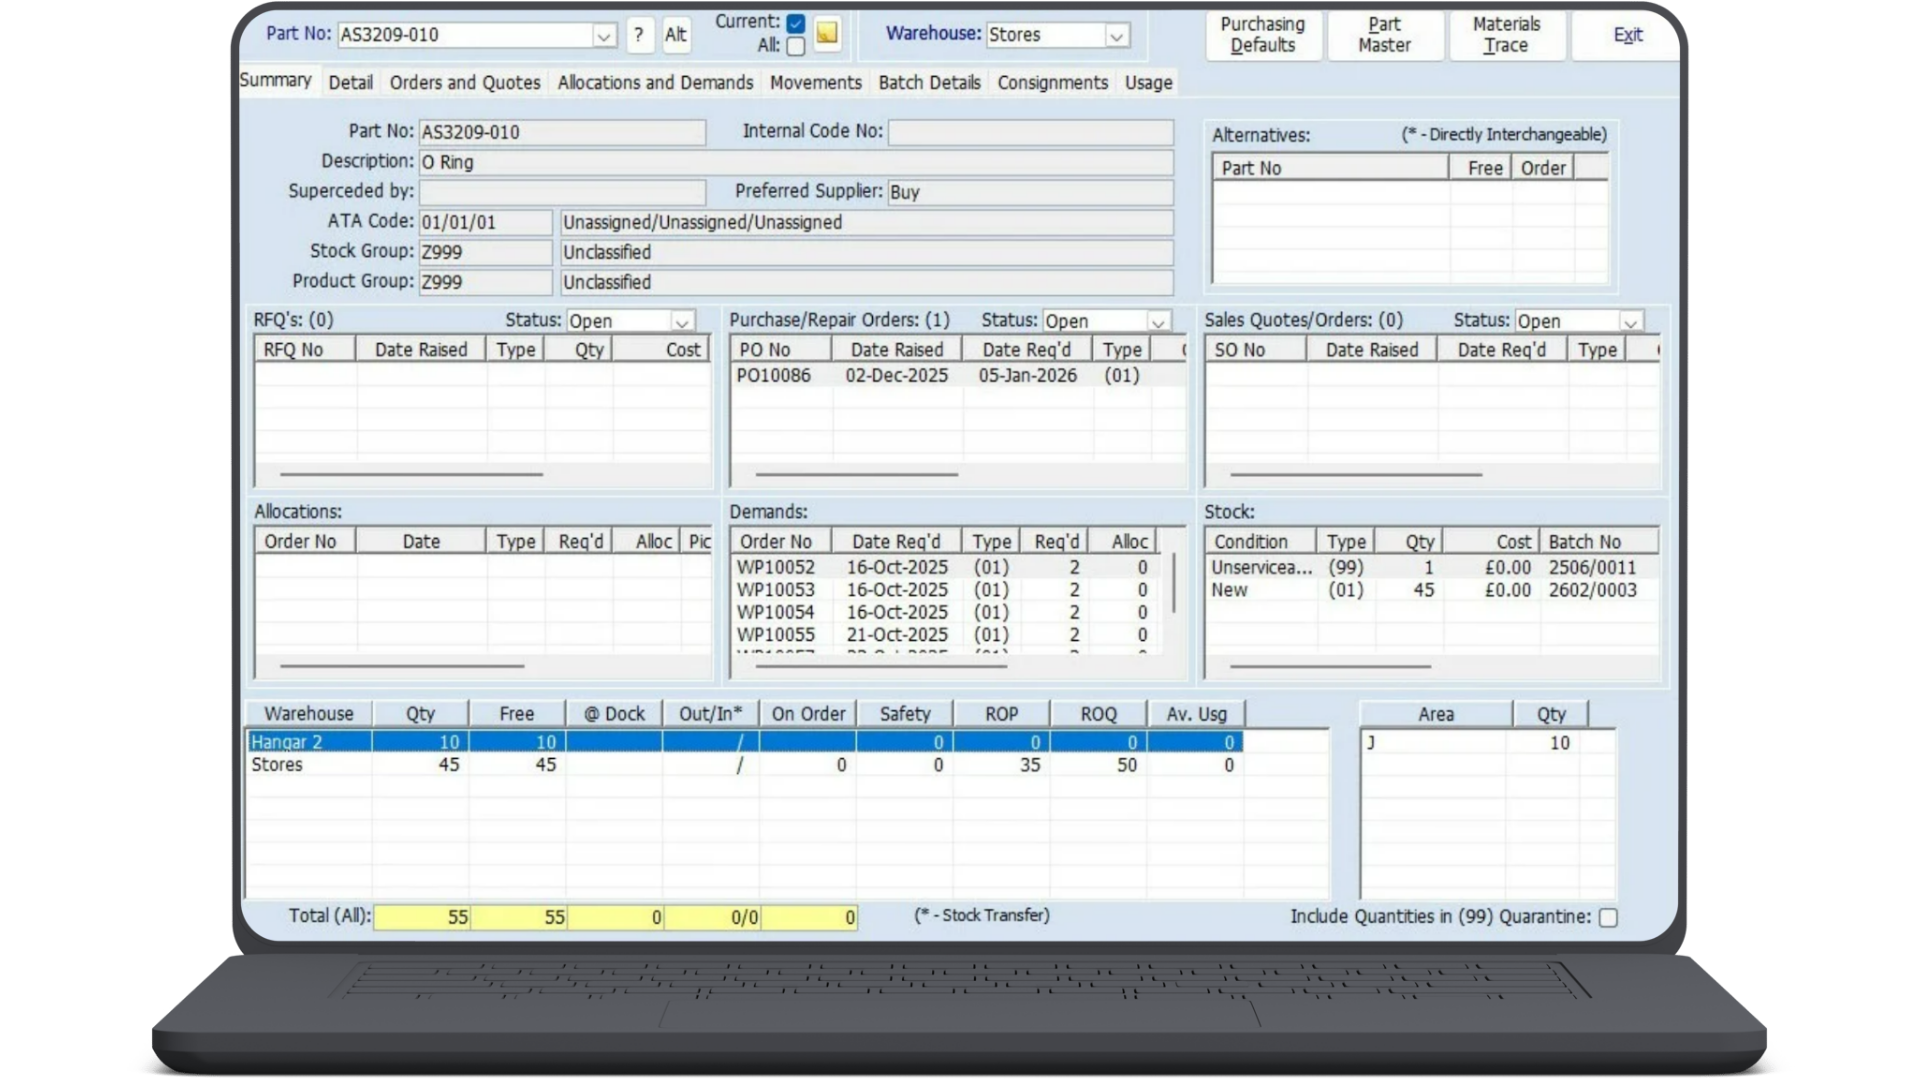Click the Alt button beside part search
1920x1080 pixels.
click(676, 35)
